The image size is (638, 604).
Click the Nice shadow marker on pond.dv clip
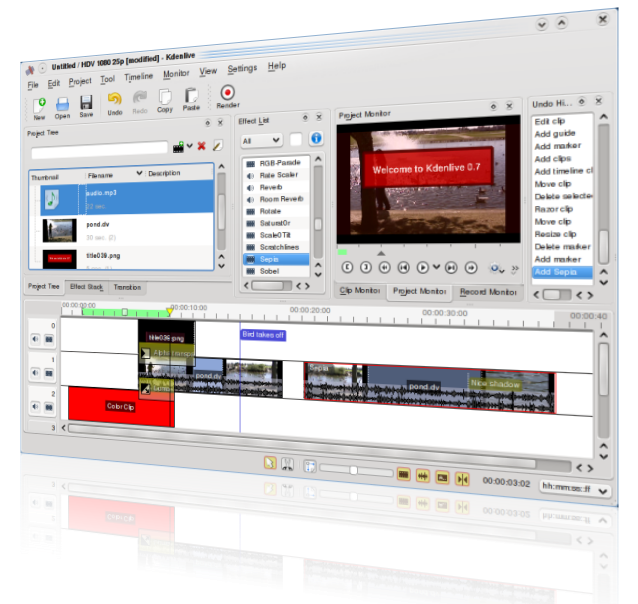coord(495,384)
